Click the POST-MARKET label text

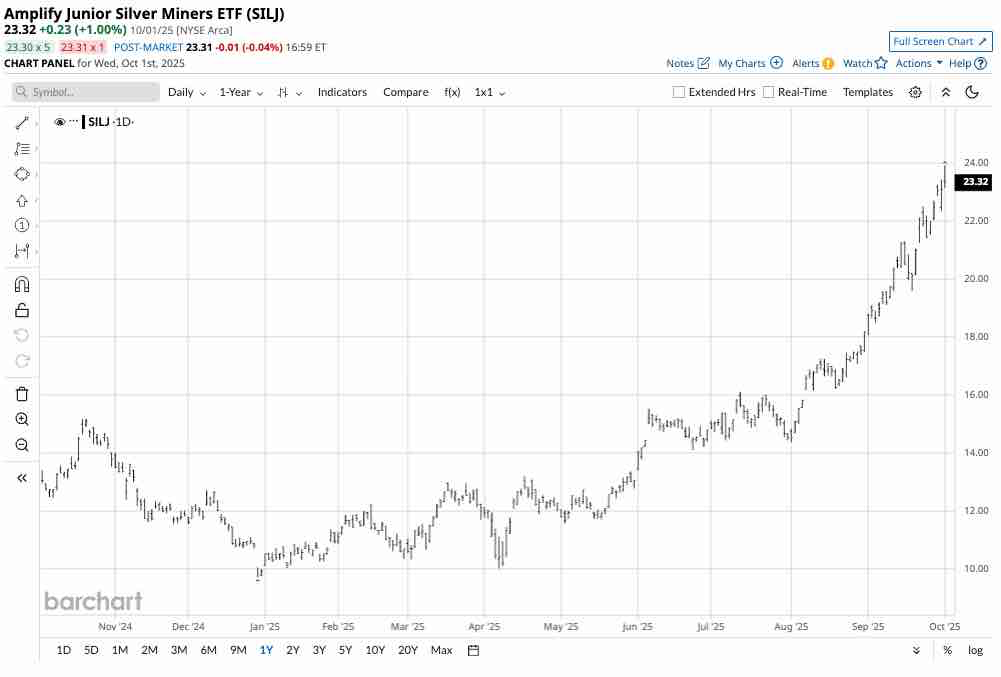tap(148, 47)
